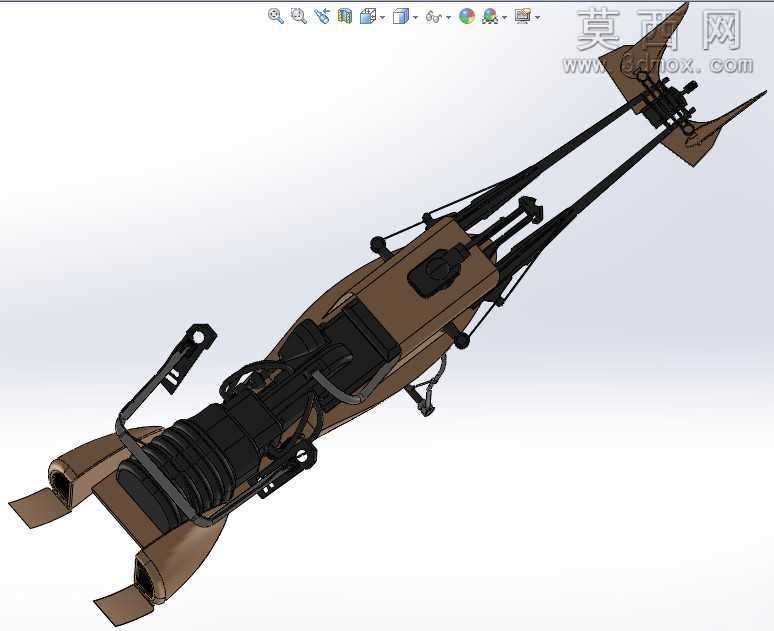774x631 pixels.
Task: Expand the Apply Scene dropdown arrow
Action: coord(504,18)
